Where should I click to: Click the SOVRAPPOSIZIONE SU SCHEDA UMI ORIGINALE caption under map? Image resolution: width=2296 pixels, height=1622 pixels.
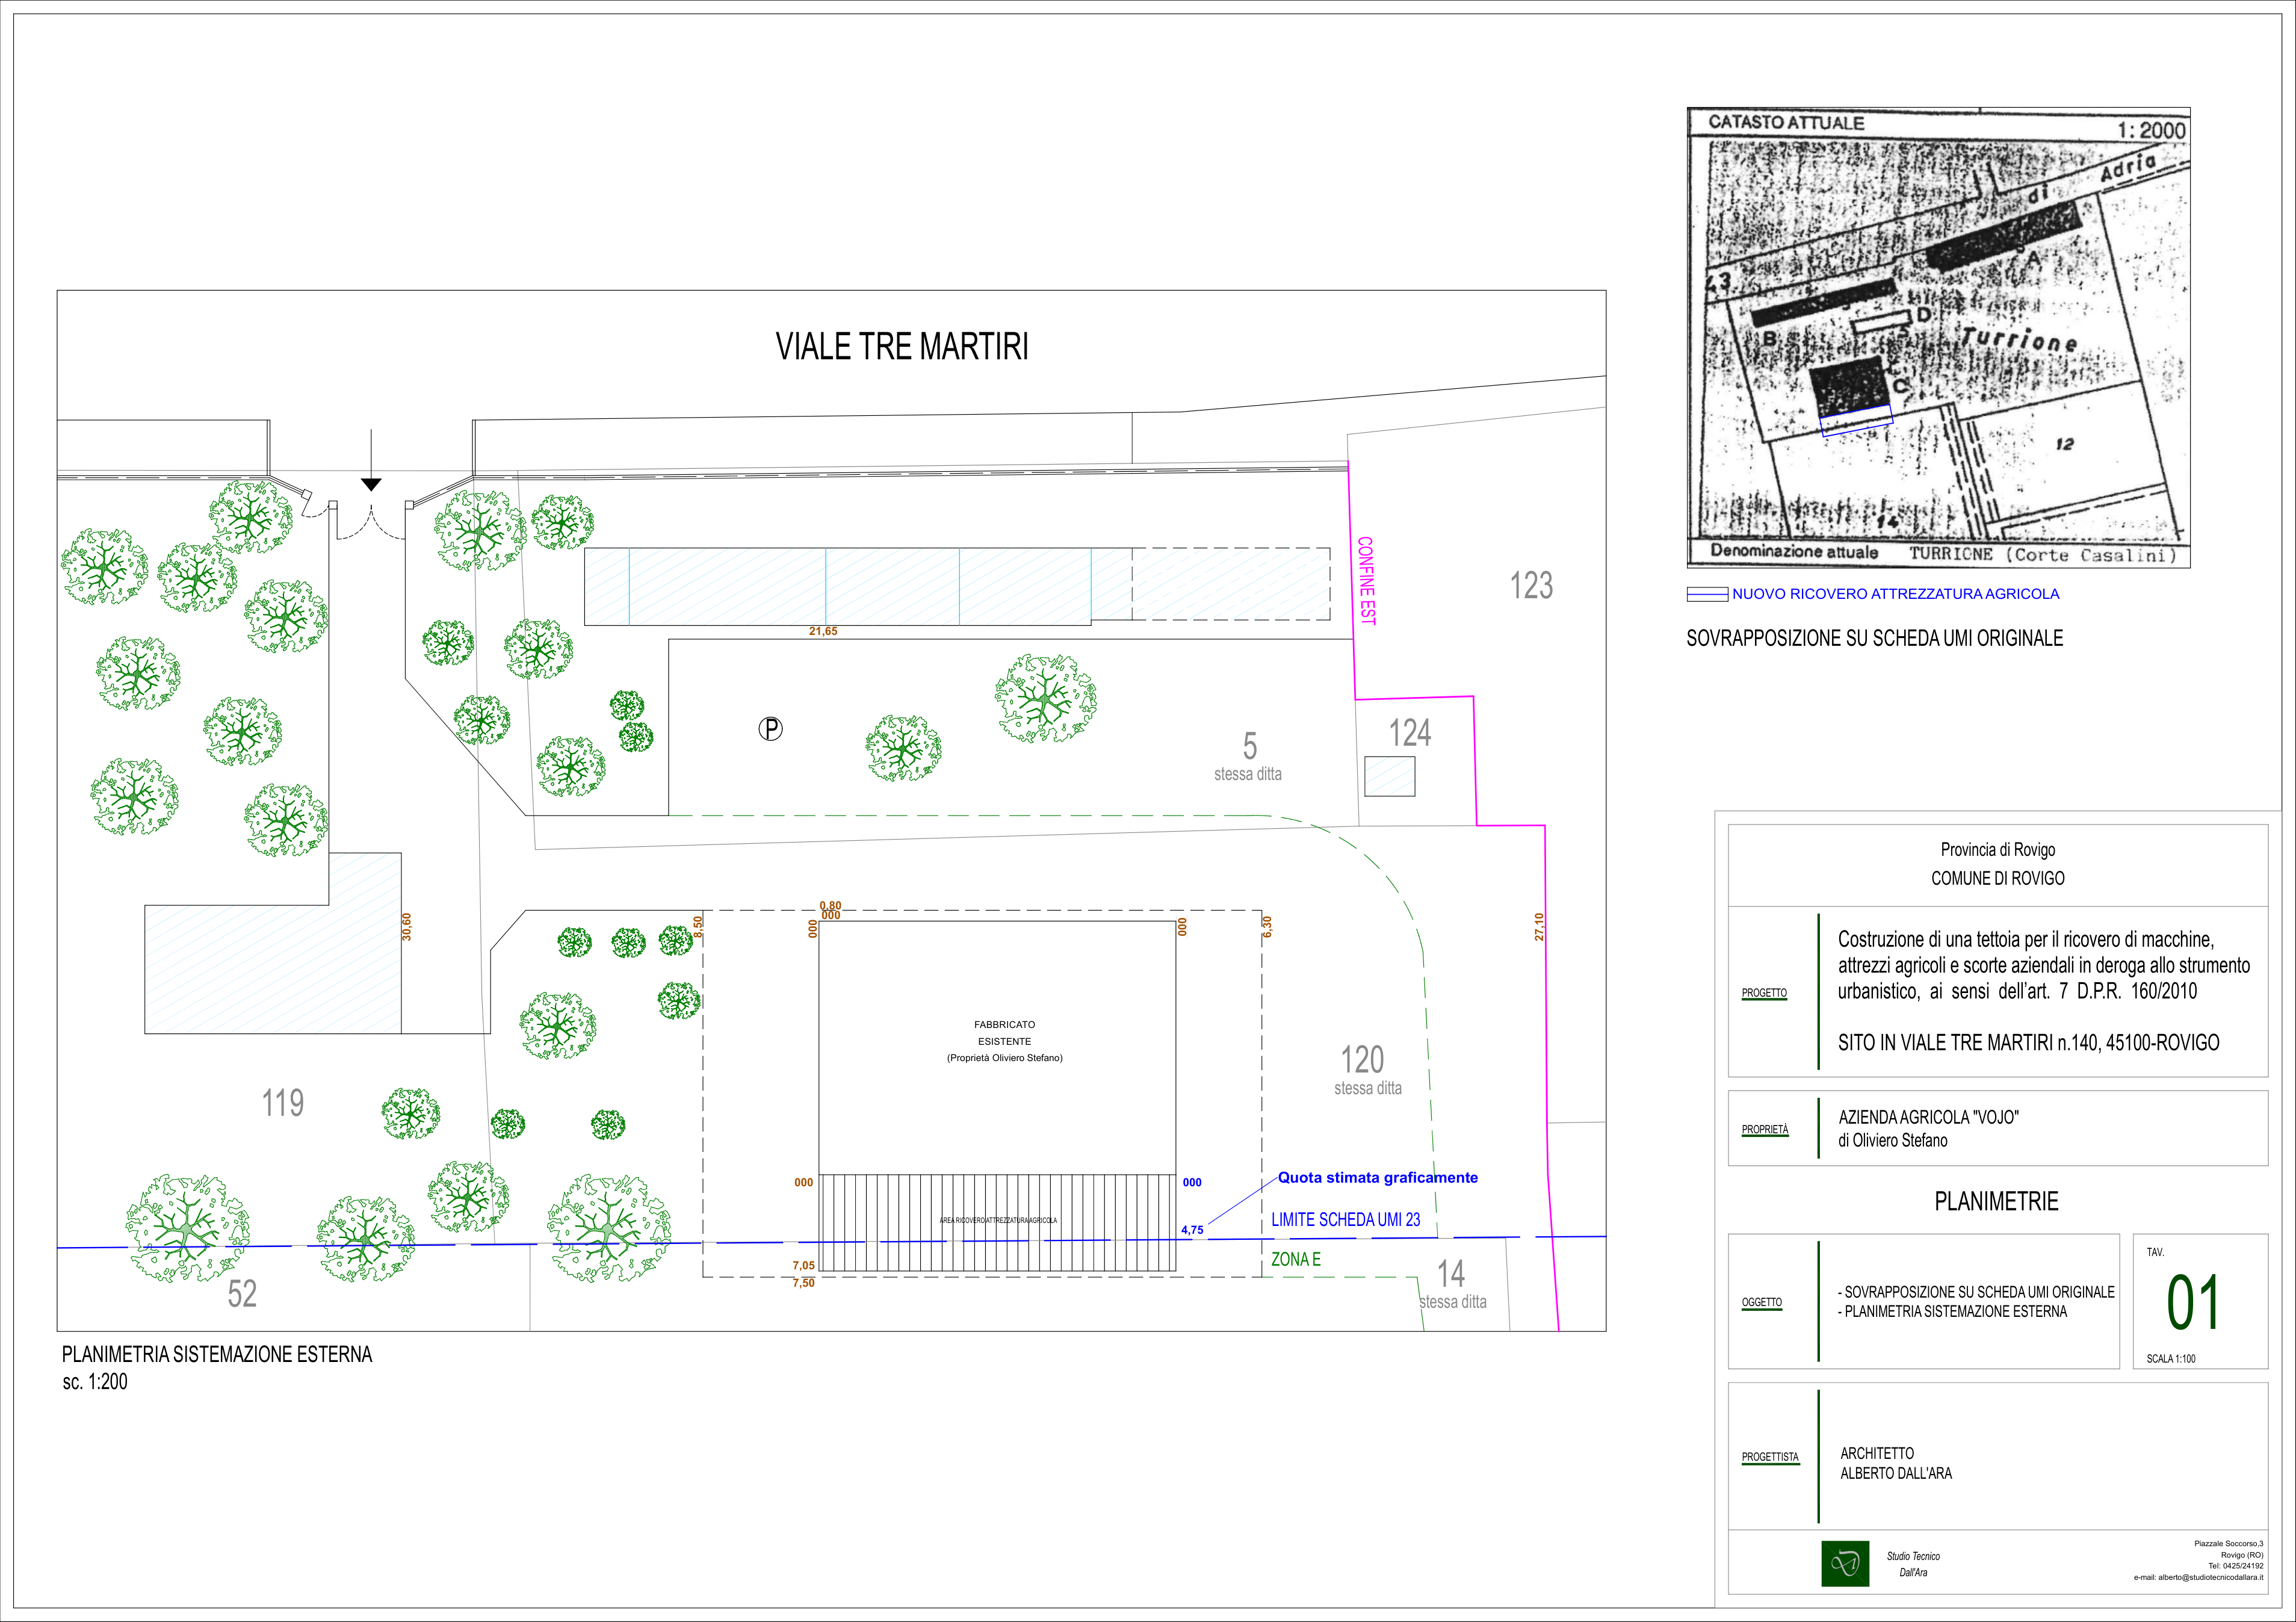tap(1875, 638)
